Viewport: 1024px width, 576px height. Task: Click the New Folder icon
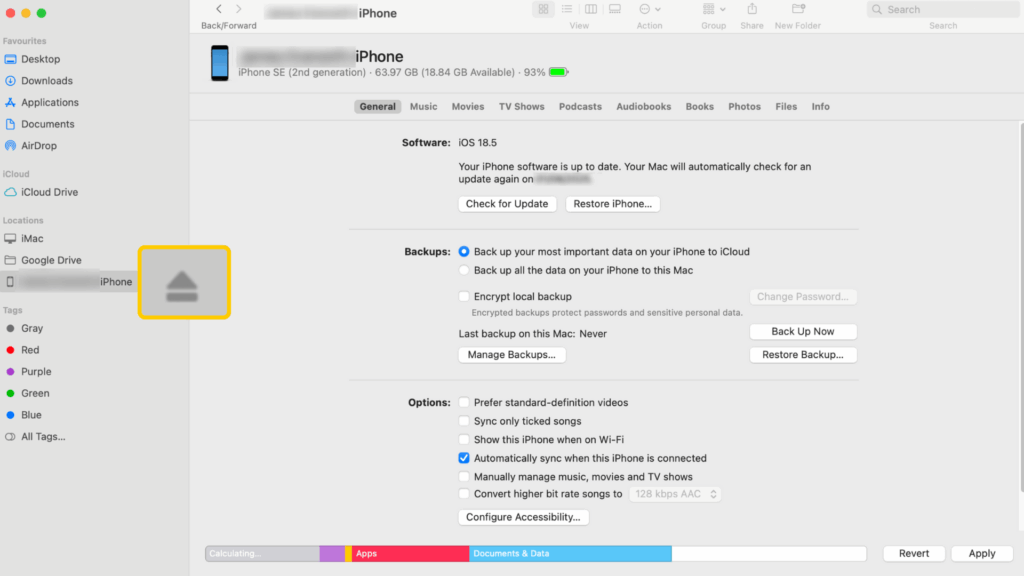(x=797, y=9)
